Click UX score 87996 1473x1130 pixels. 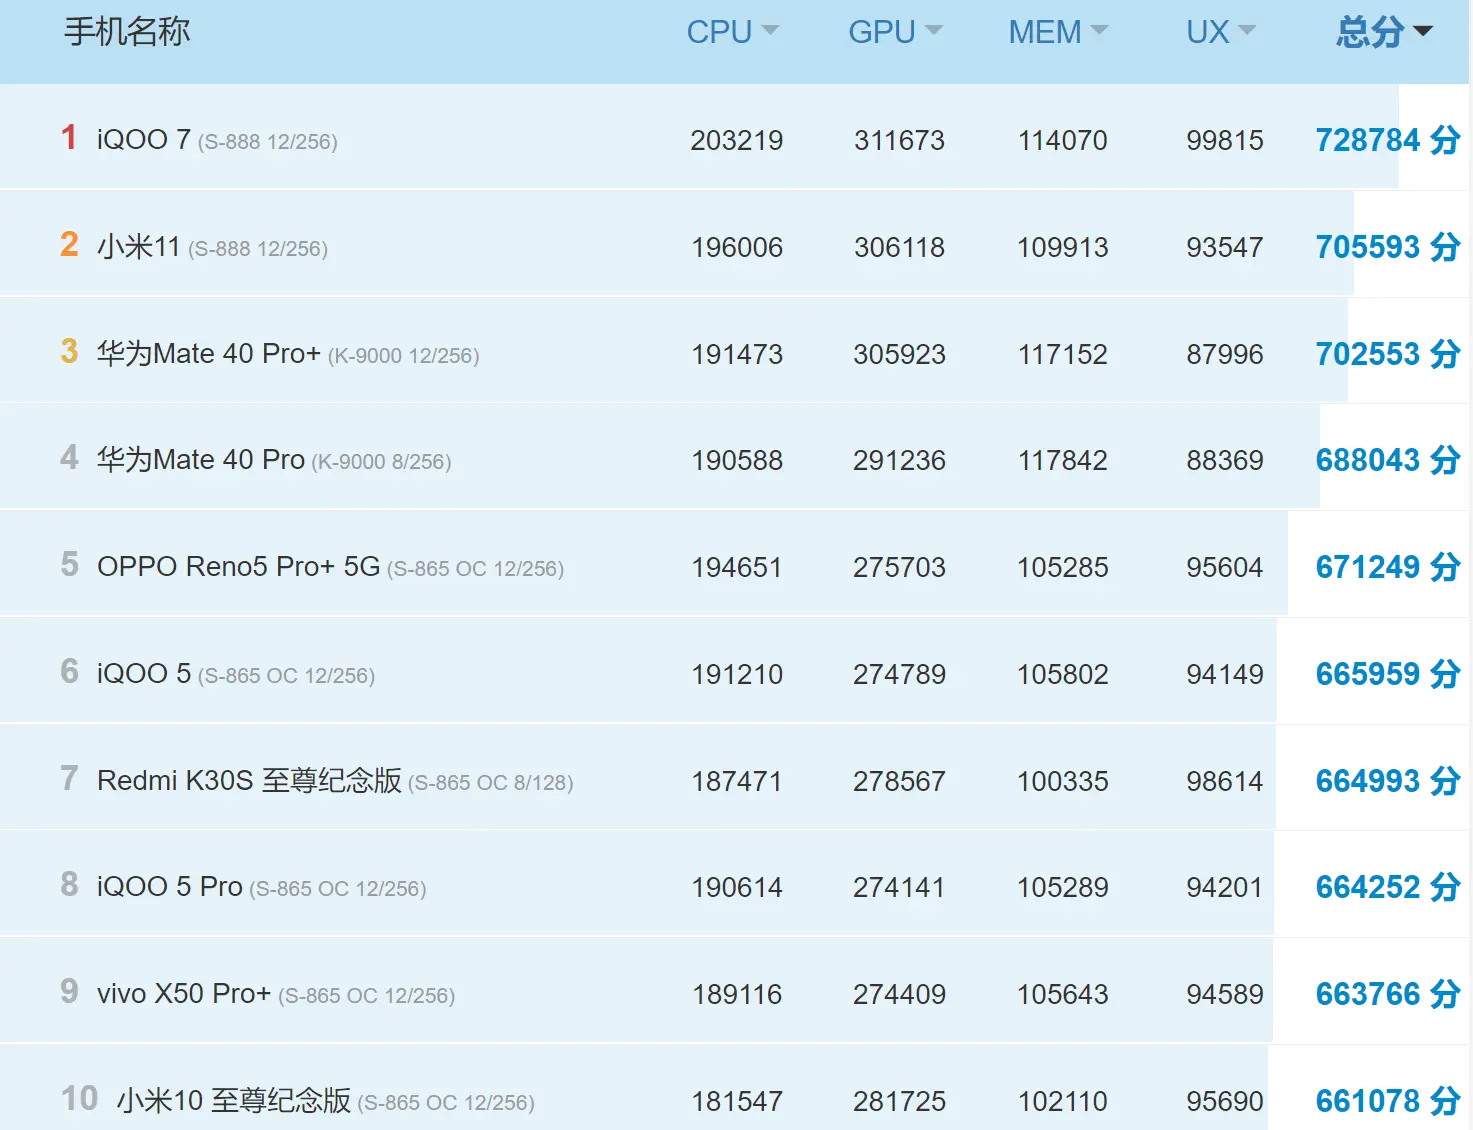(x=1225, y=354)
